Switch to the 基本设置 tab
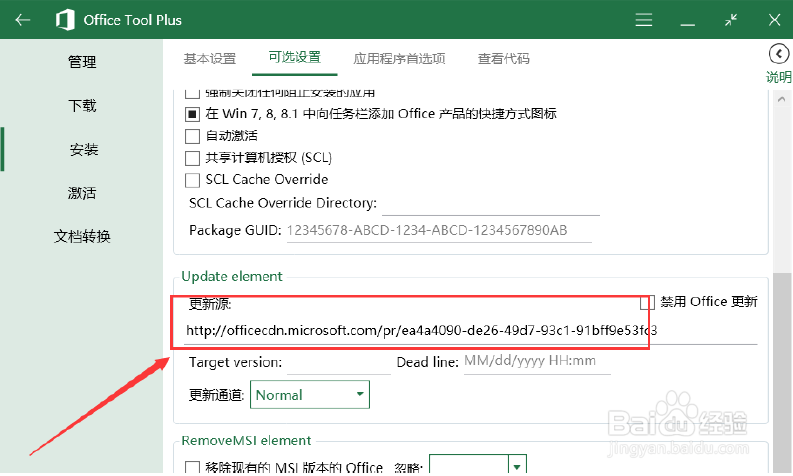 209,59
